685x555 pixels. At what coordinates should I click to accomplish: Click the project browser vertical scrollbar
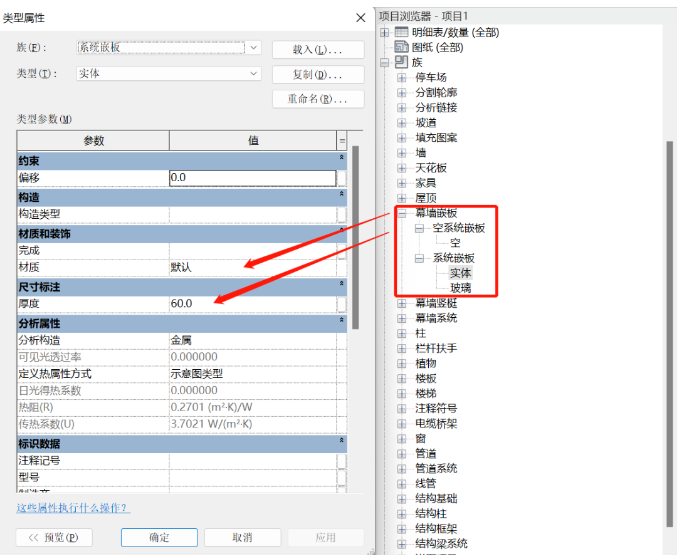[670, 334]
